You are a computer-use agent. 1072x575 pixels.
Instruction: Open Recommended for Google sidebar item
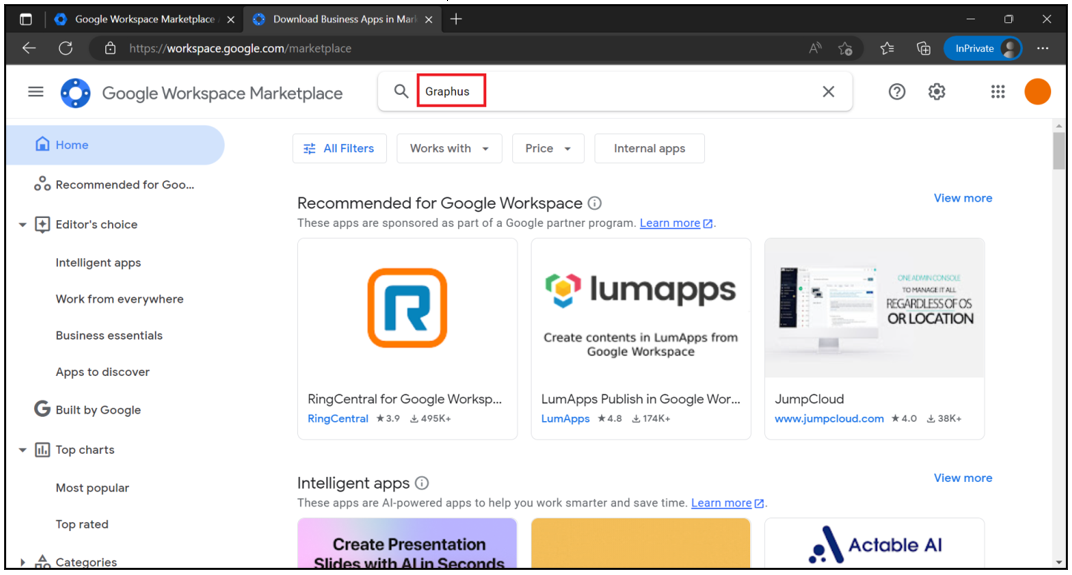tap(115, 185)
